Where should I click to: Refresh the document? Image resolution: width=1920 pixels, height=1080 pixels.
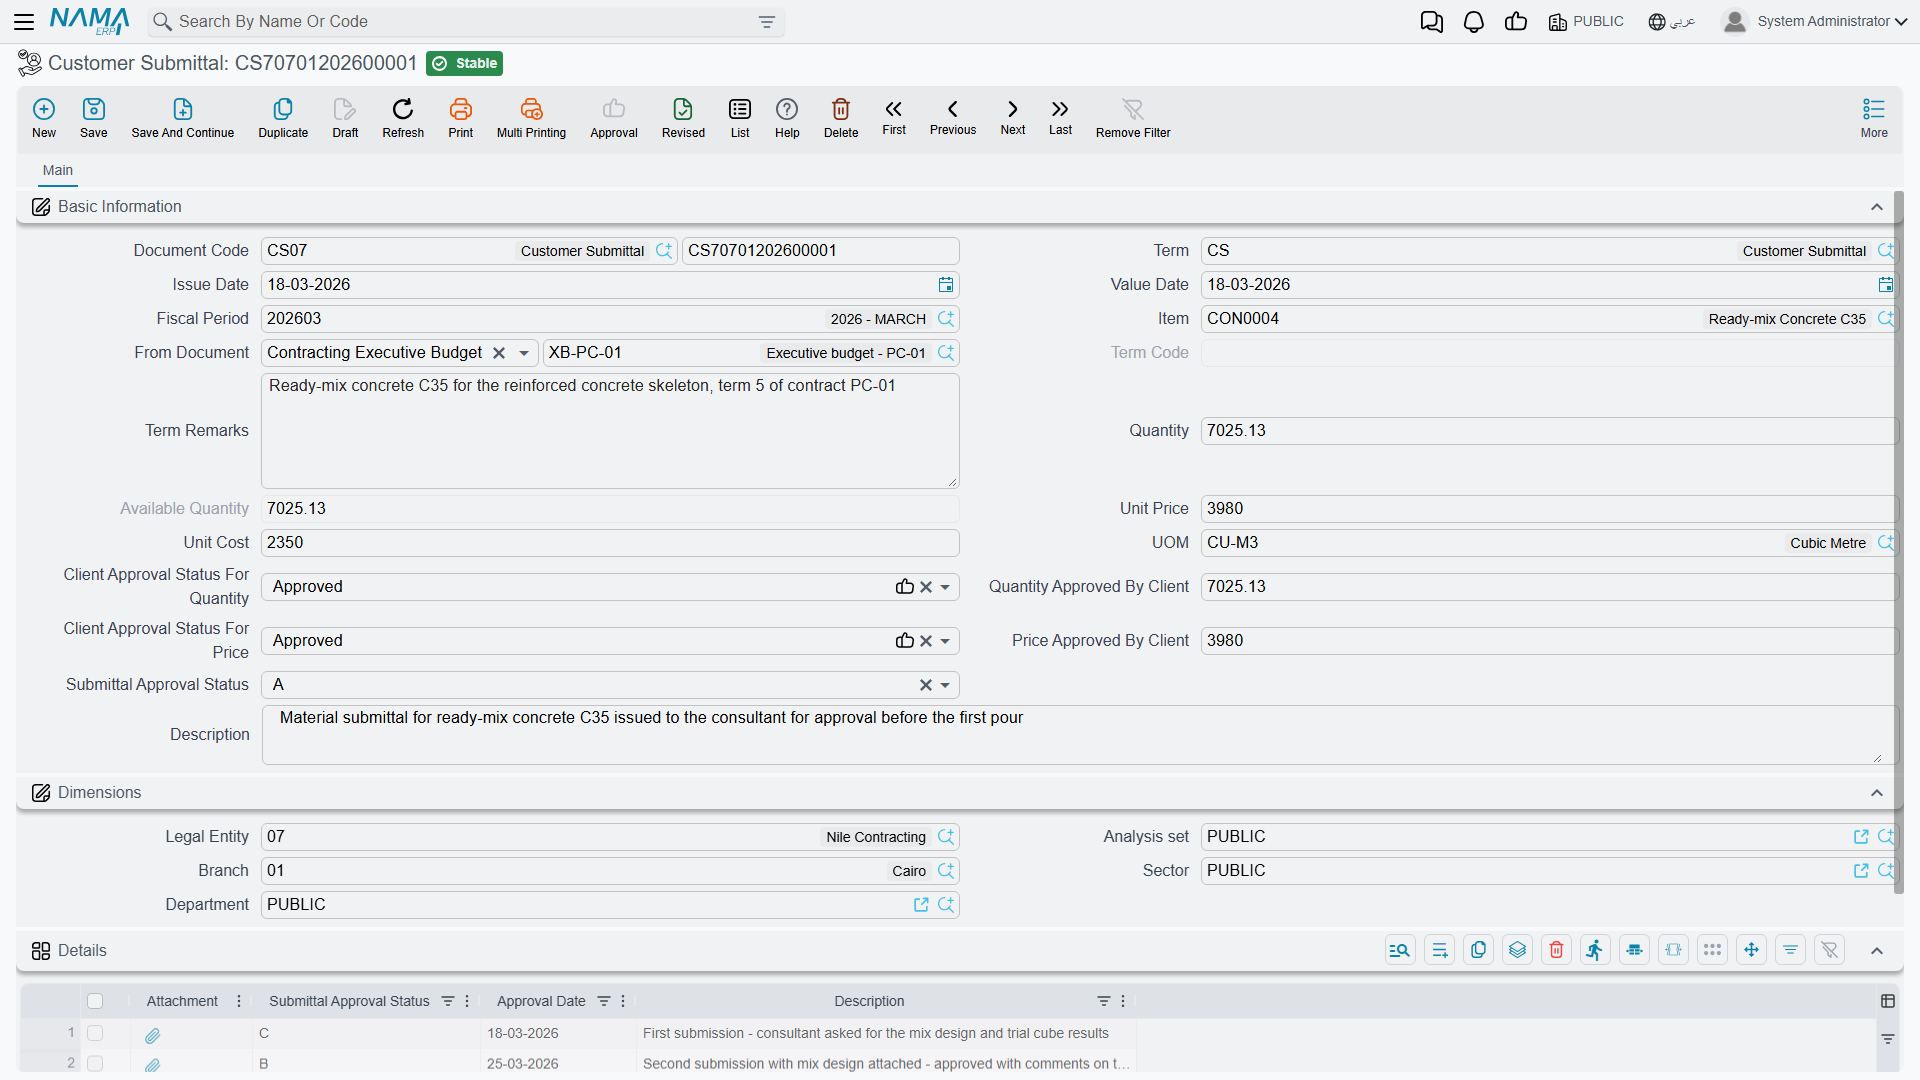click(403, 117)
